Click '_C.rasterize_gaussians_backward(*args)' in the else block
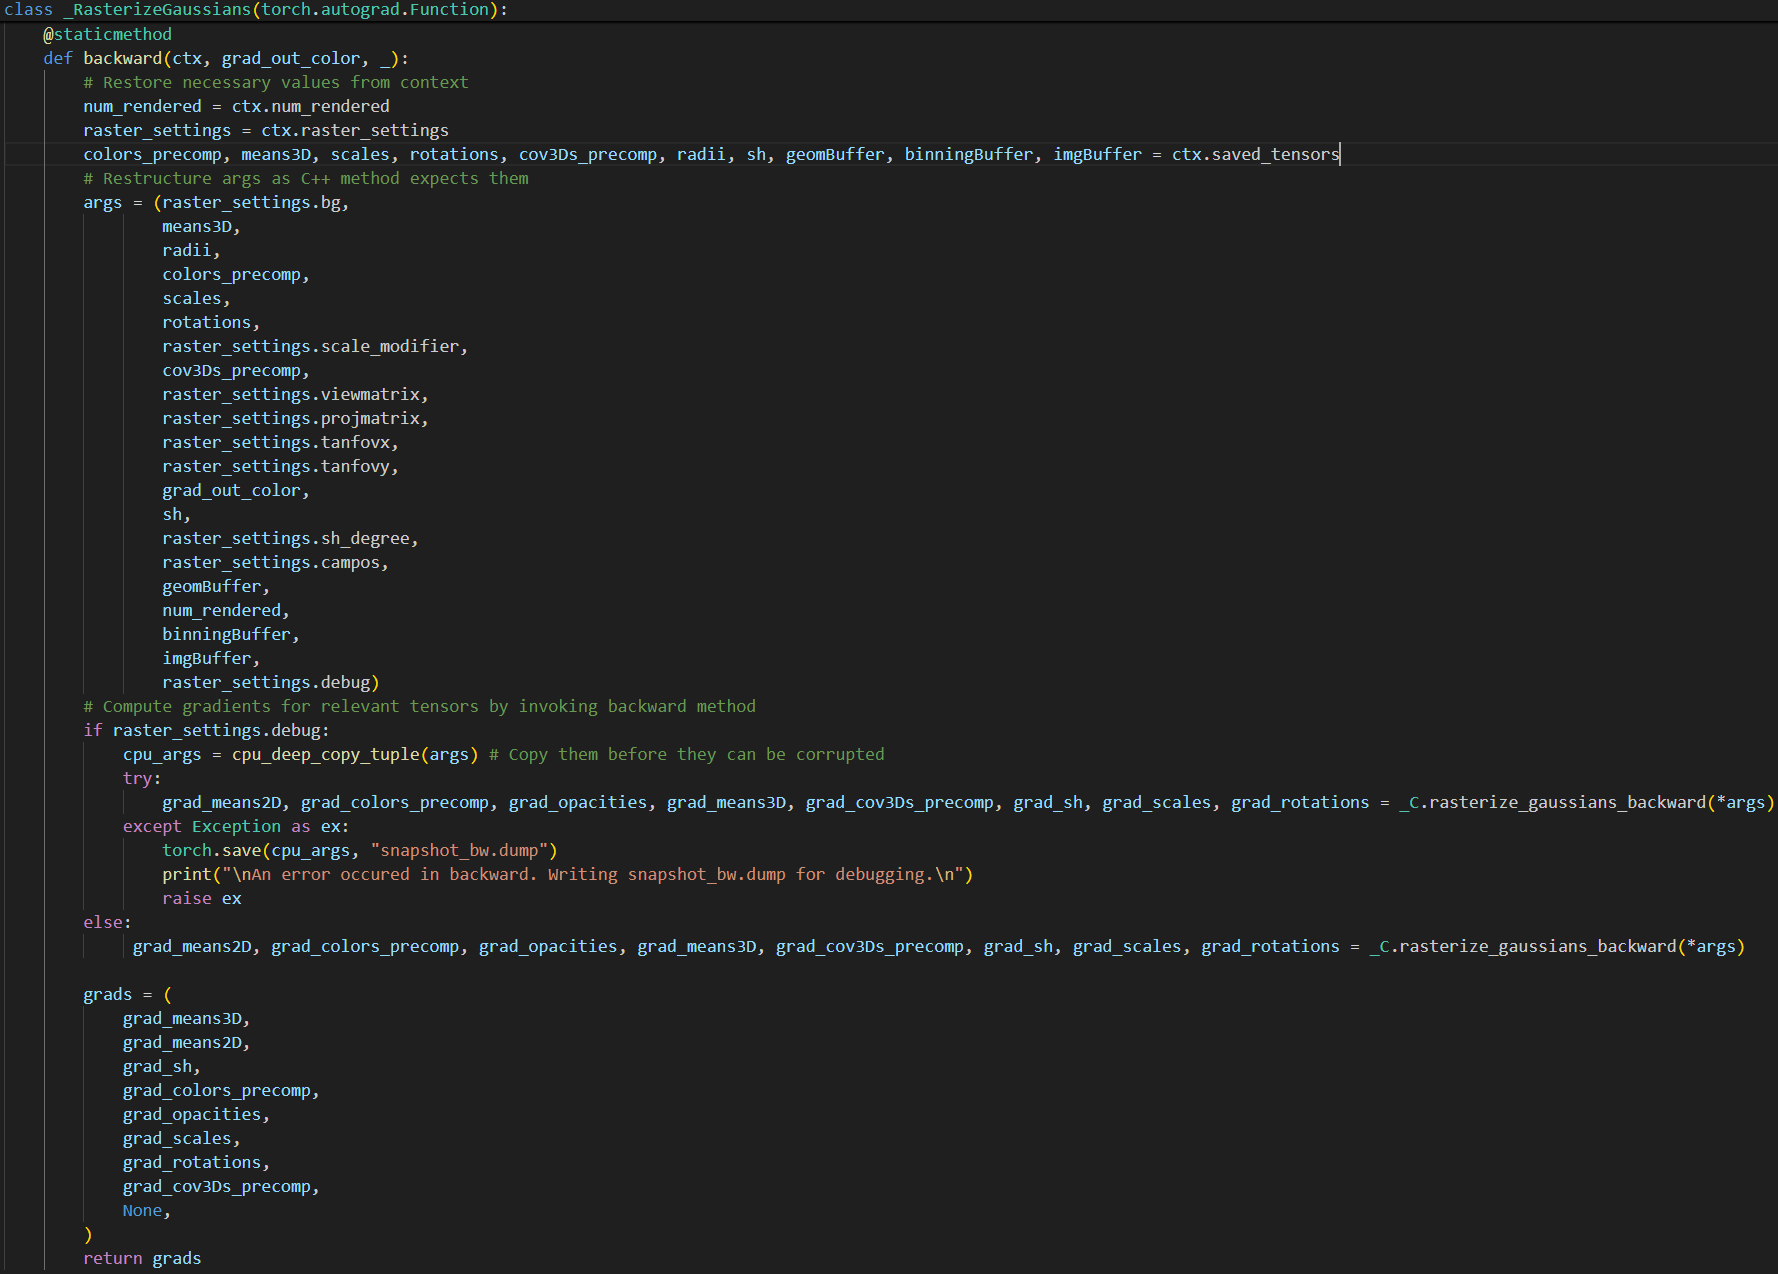This screenshot has height=1274, width=1778. tap(1557, 946)
